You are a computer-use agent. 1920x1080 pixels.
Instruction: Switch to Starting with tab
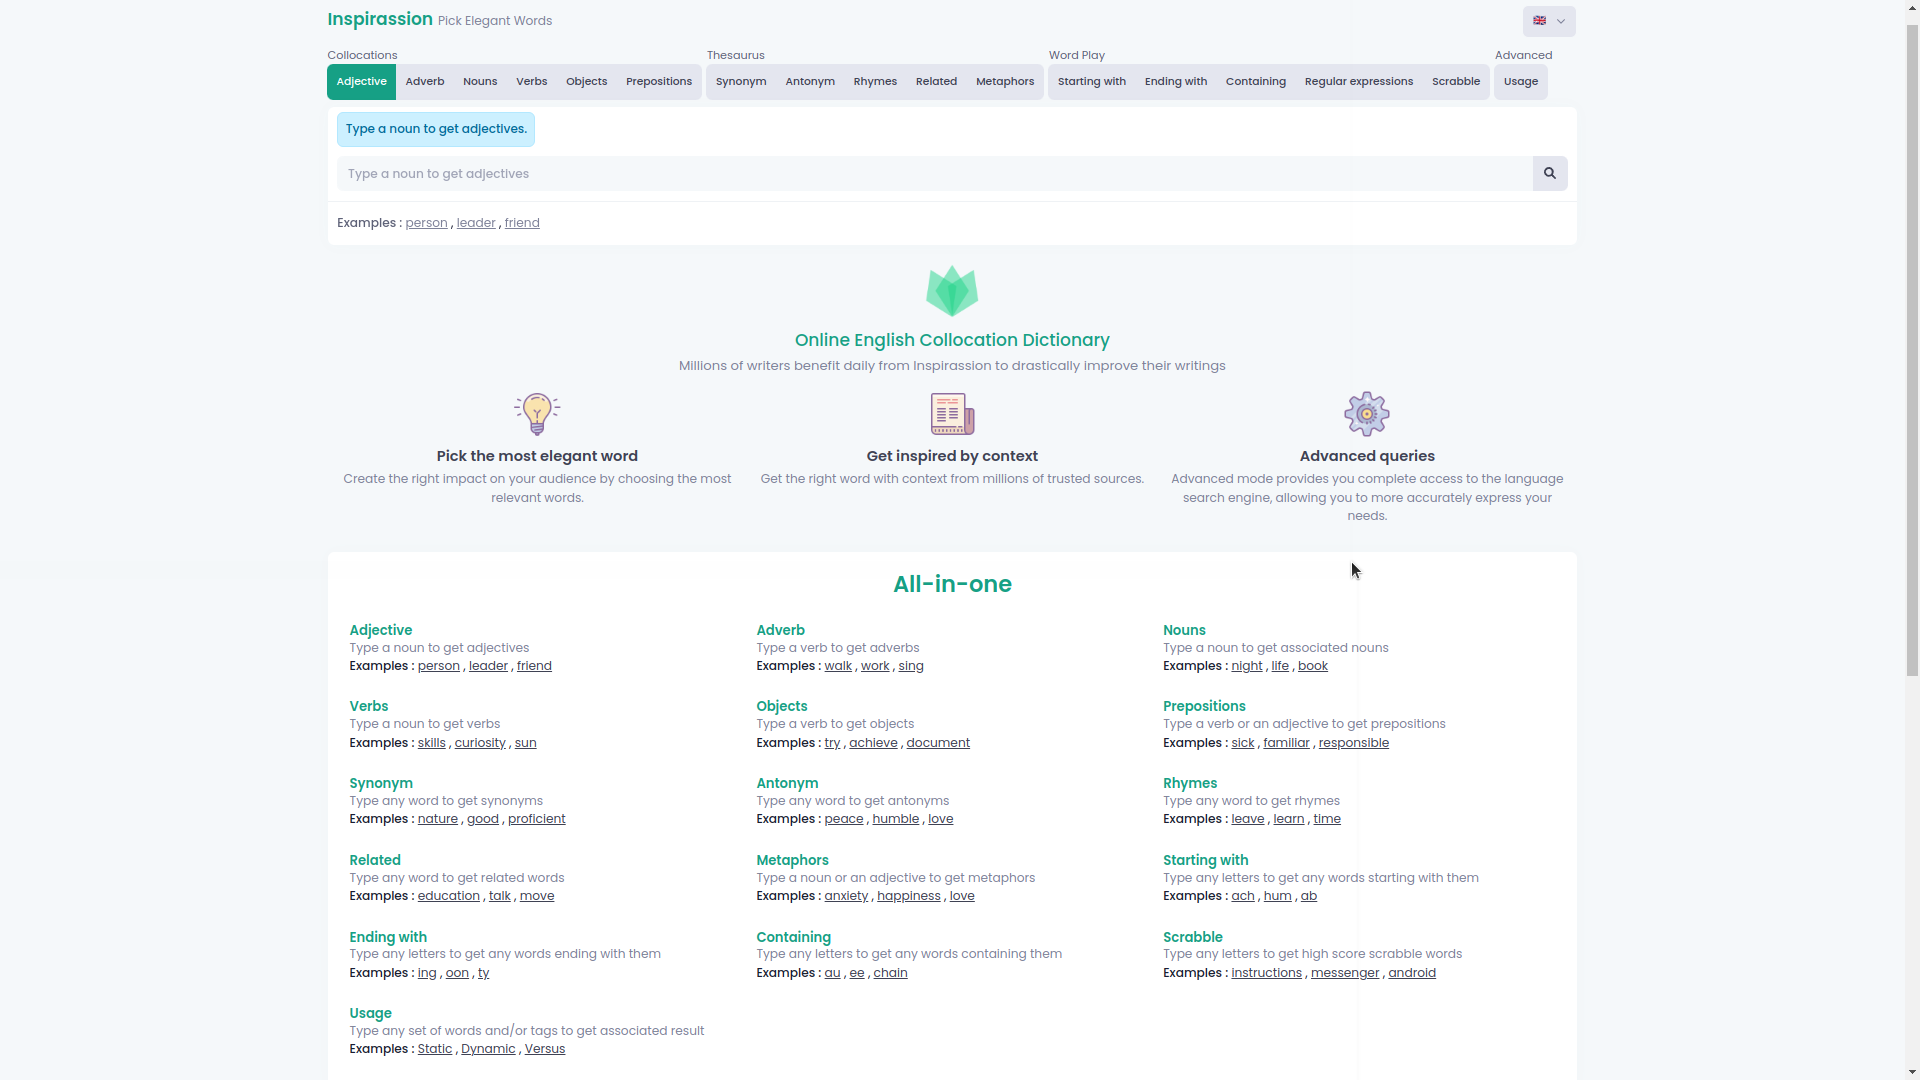[1092, 82]
